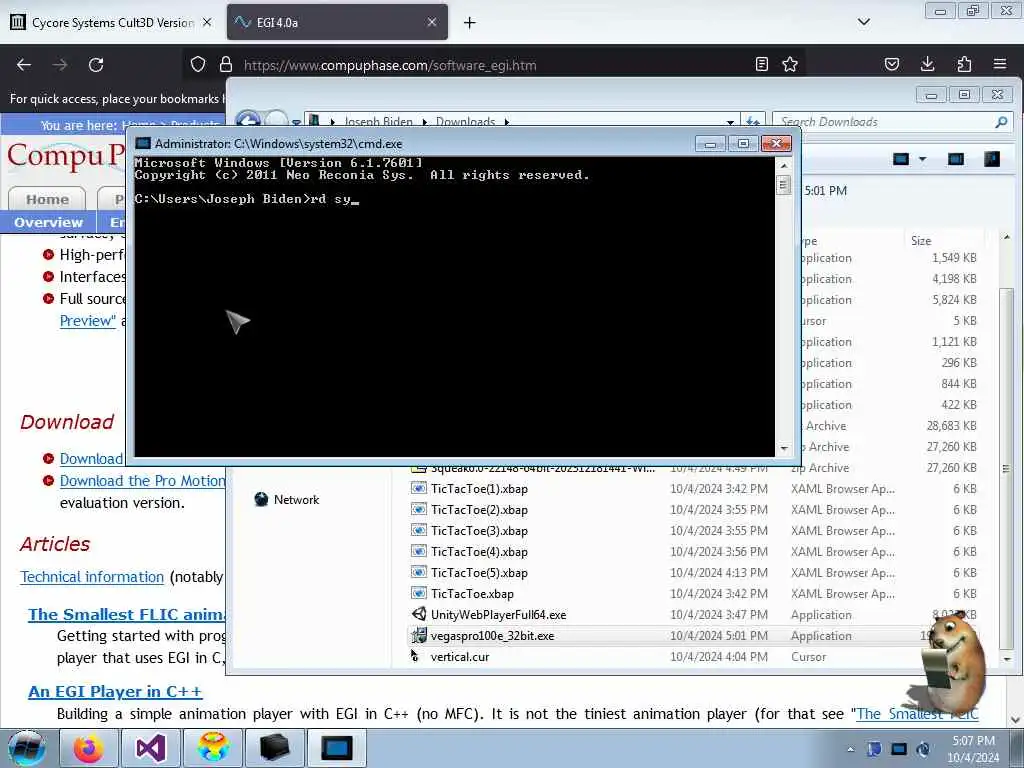
Task: Open Firefox extensions puzzle icon
Action: coord(964,64)
